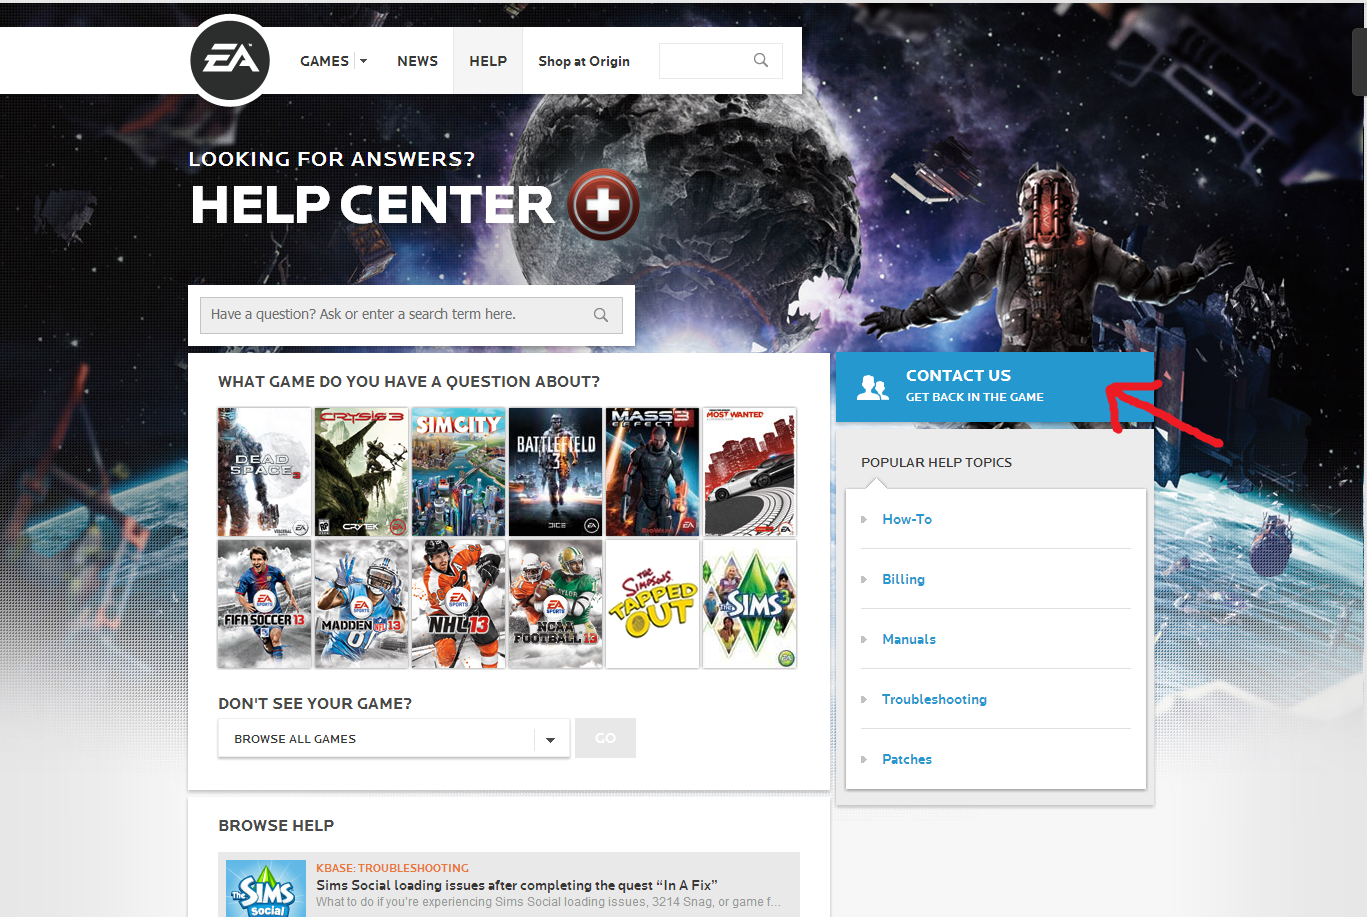Choose the FIFA Soccer 13 game cover
Screen dimensions: 1367x917
click(264, 604)
